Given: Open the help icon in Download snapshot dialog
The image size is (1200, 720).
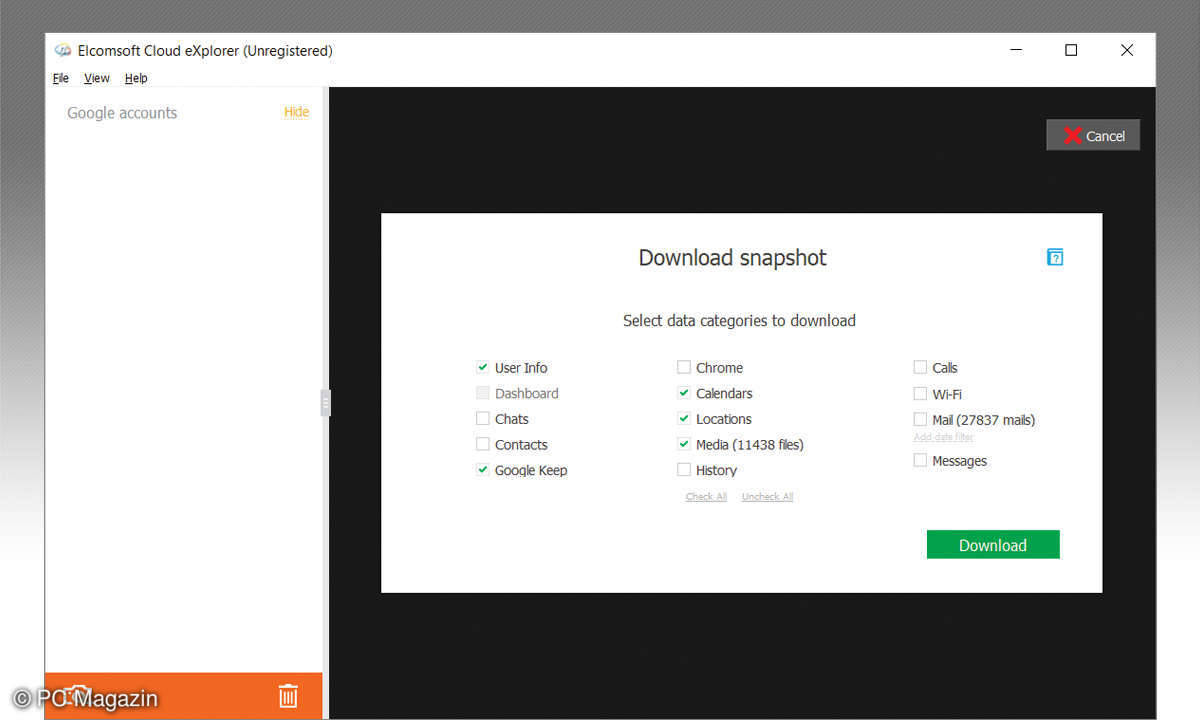Looking at the screenshot, I should (x=1055, y=258).
